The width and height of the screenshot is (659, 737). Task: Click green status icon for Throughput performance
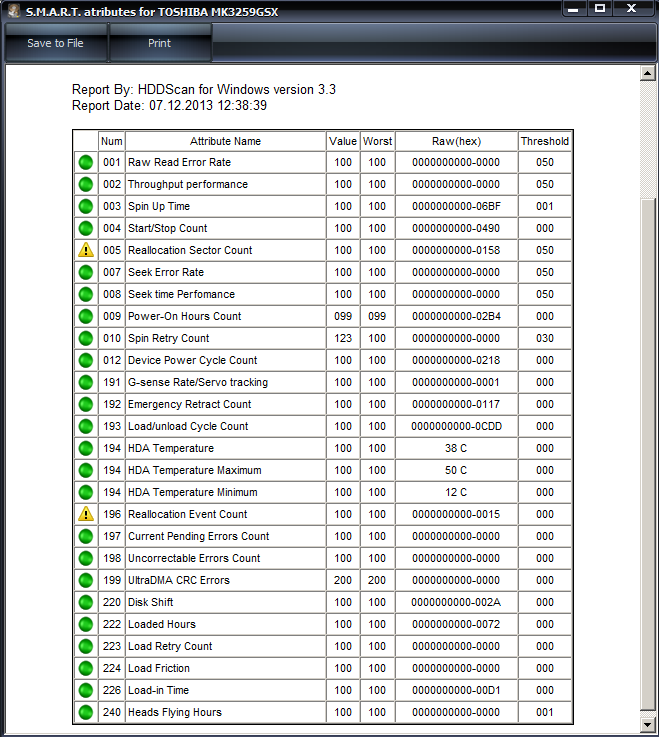86,184
